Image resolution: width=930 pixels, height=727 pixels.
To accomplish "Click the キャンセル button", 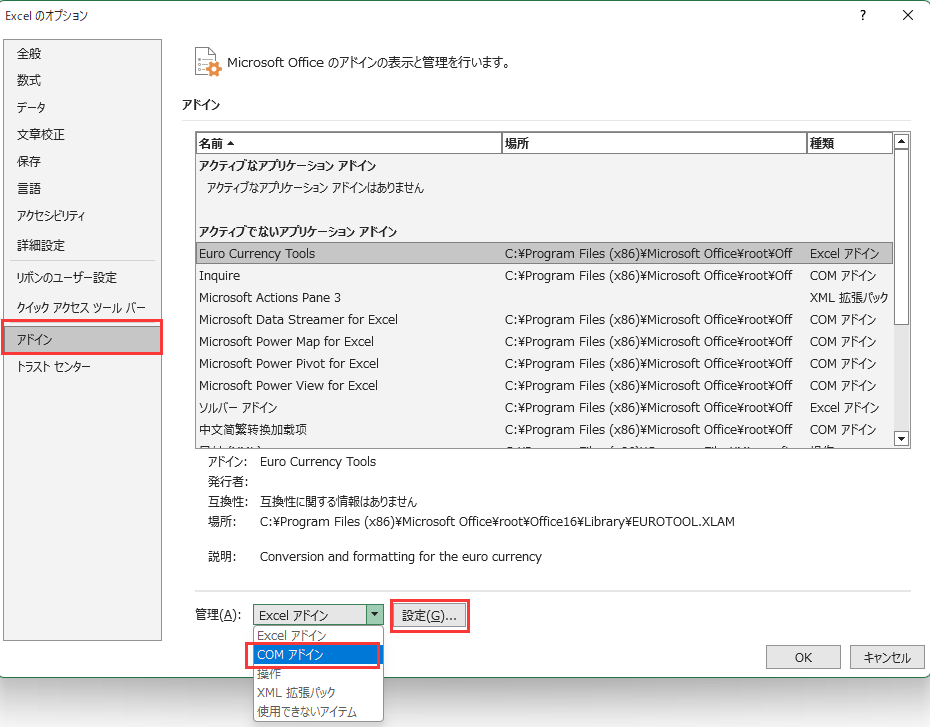I will [886, 657].
